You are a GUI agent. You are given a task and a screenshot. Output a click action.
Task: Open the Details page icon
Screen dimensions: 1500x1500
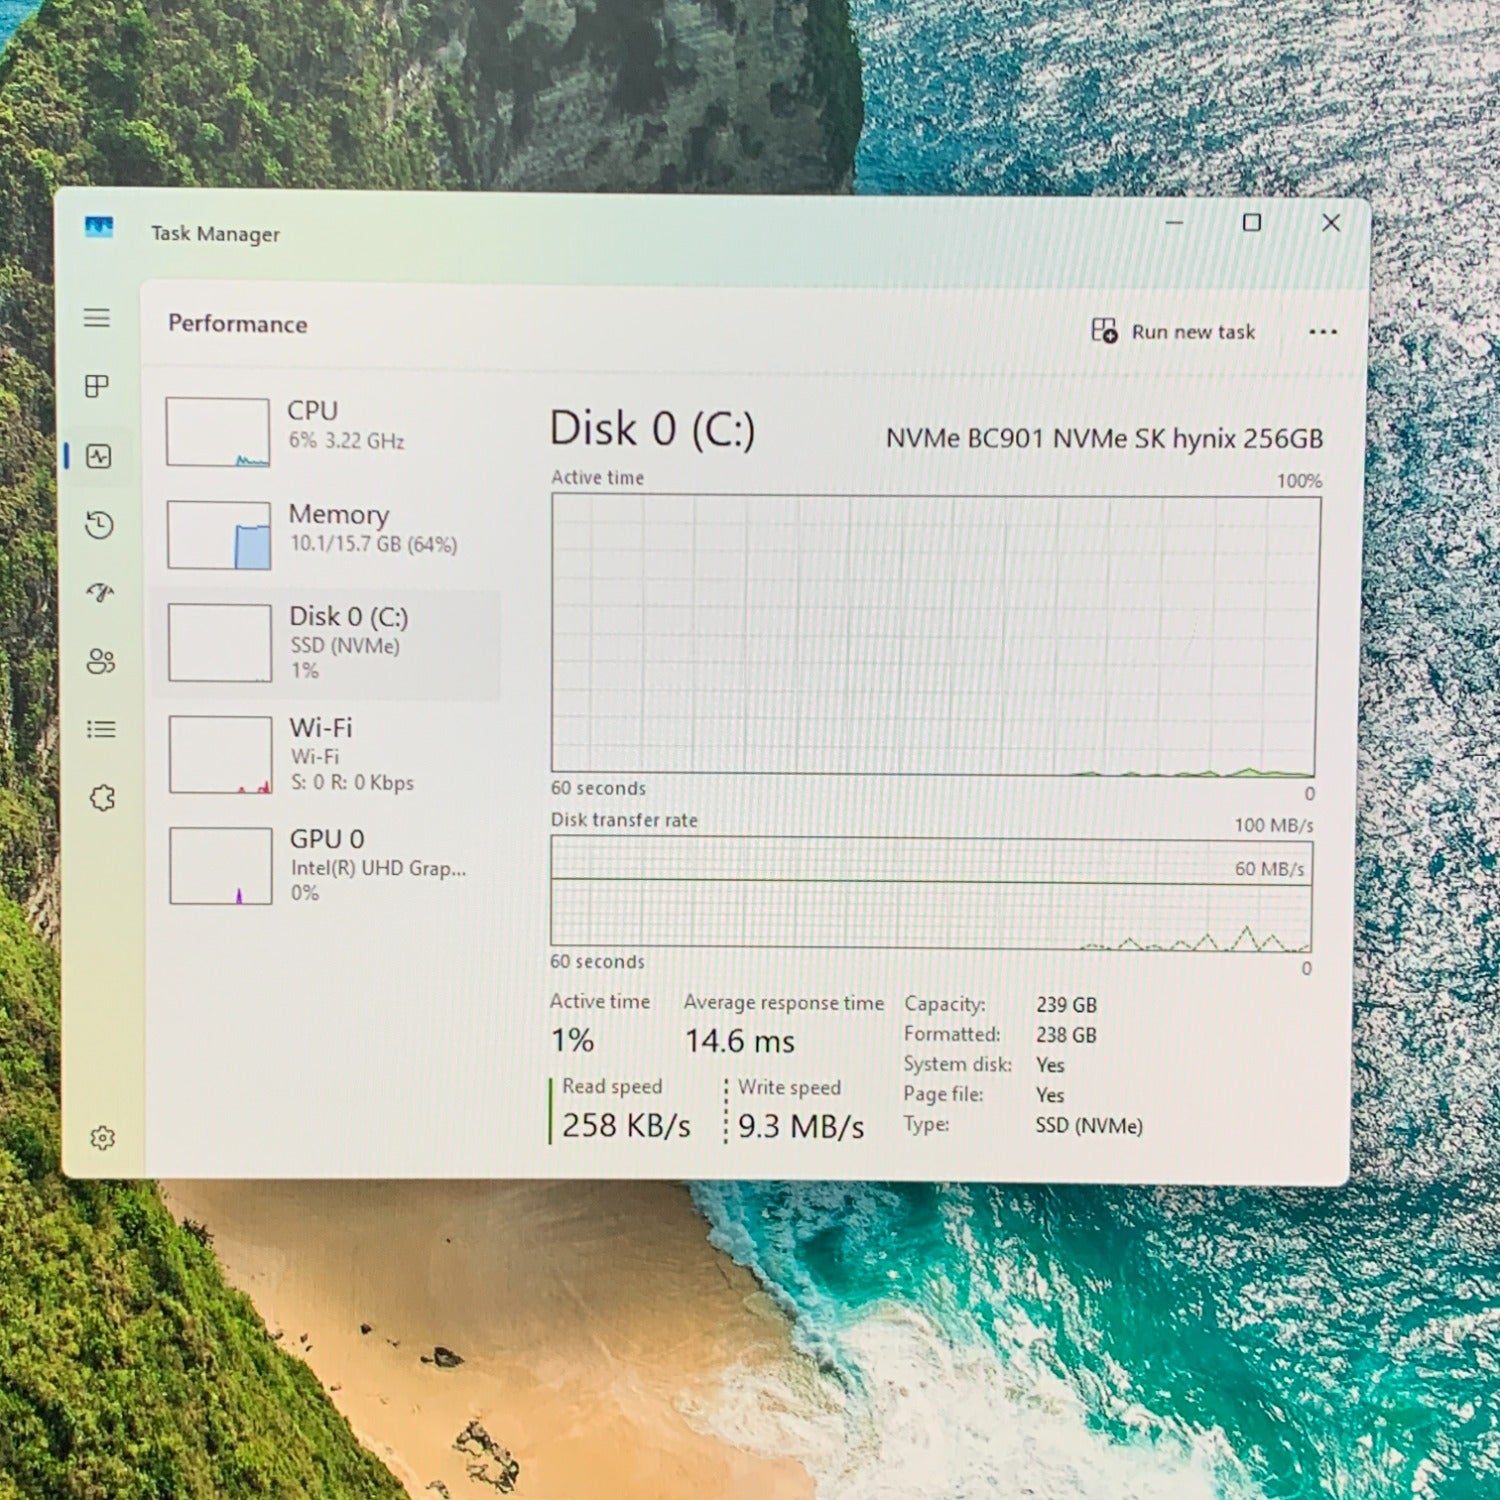click(101, 729)
